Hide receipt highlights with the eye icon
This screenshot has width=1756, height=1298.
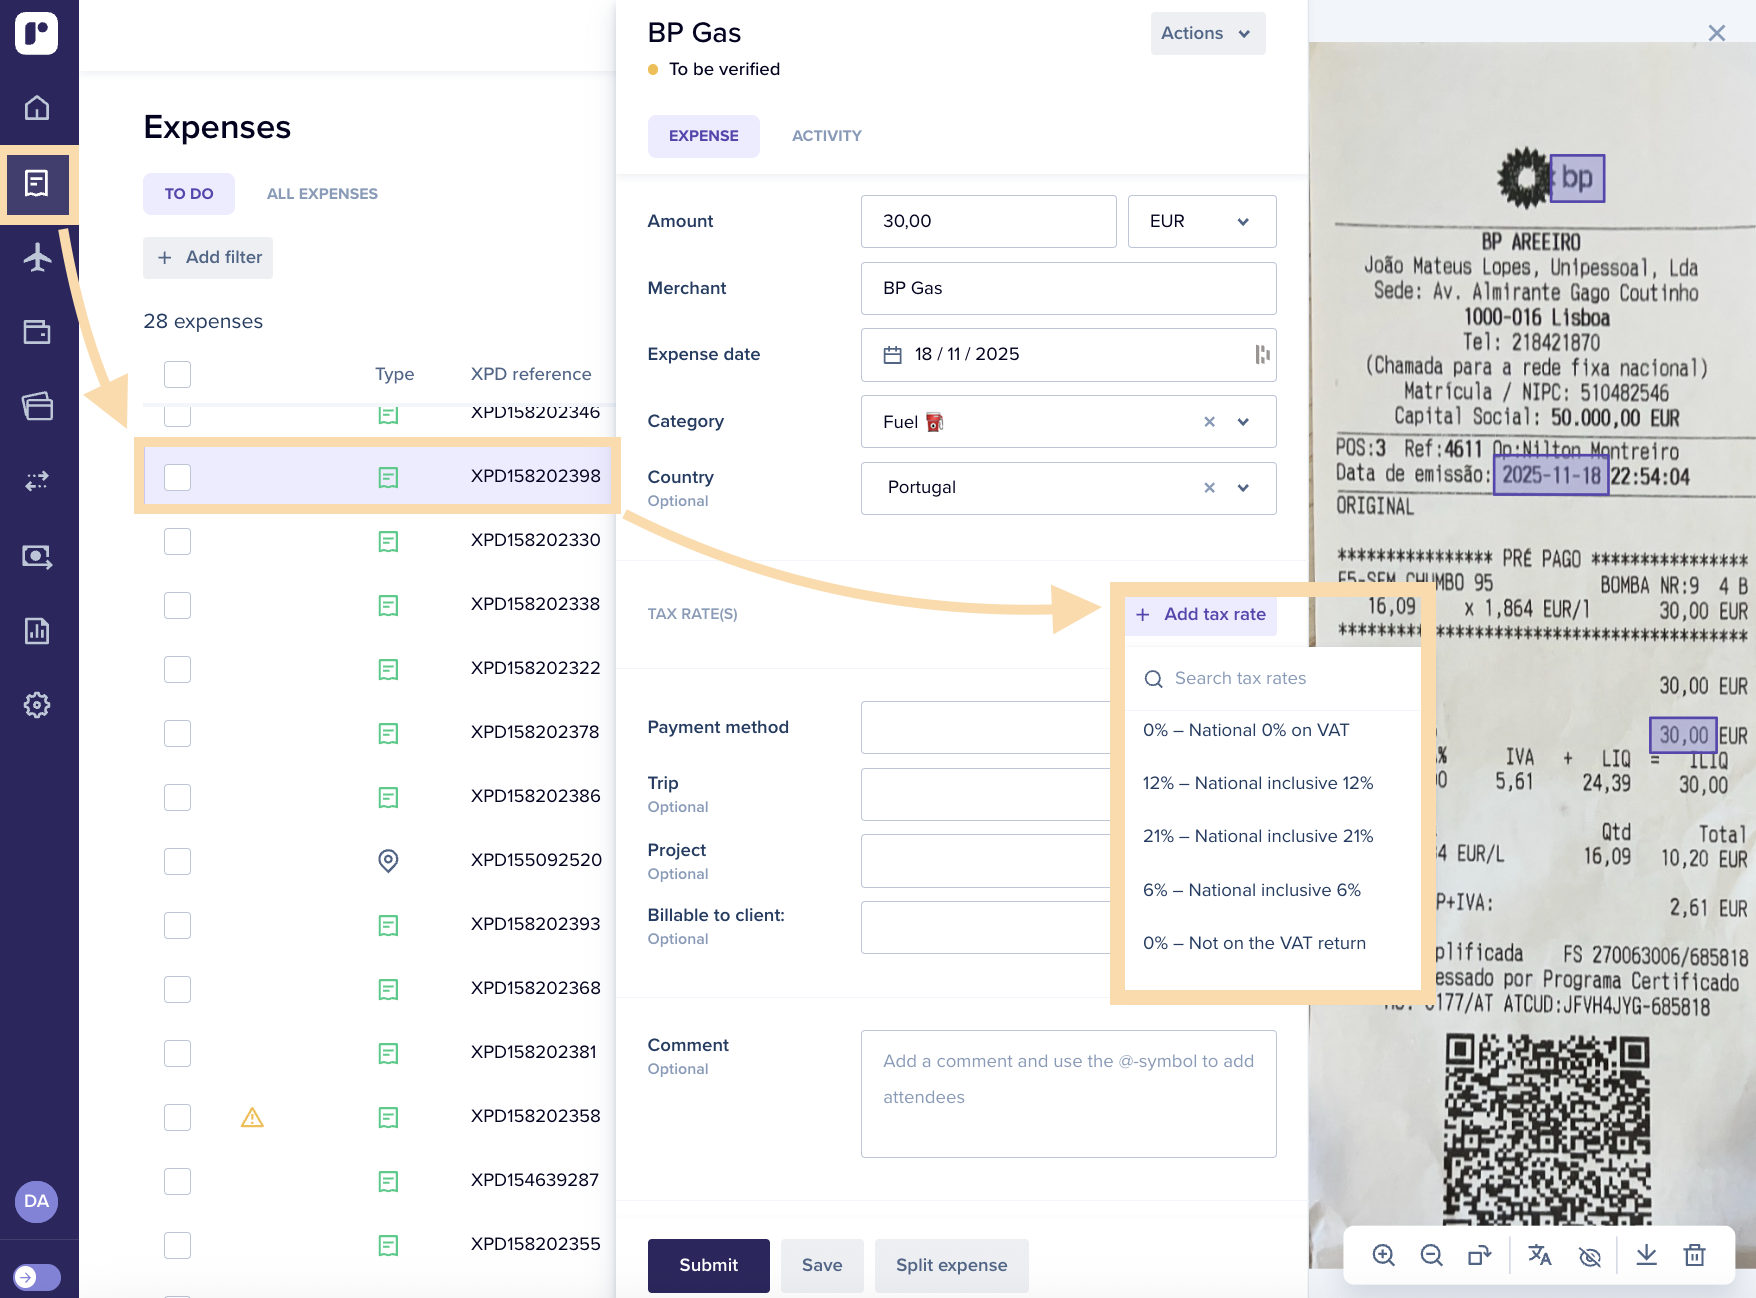1589,1255
